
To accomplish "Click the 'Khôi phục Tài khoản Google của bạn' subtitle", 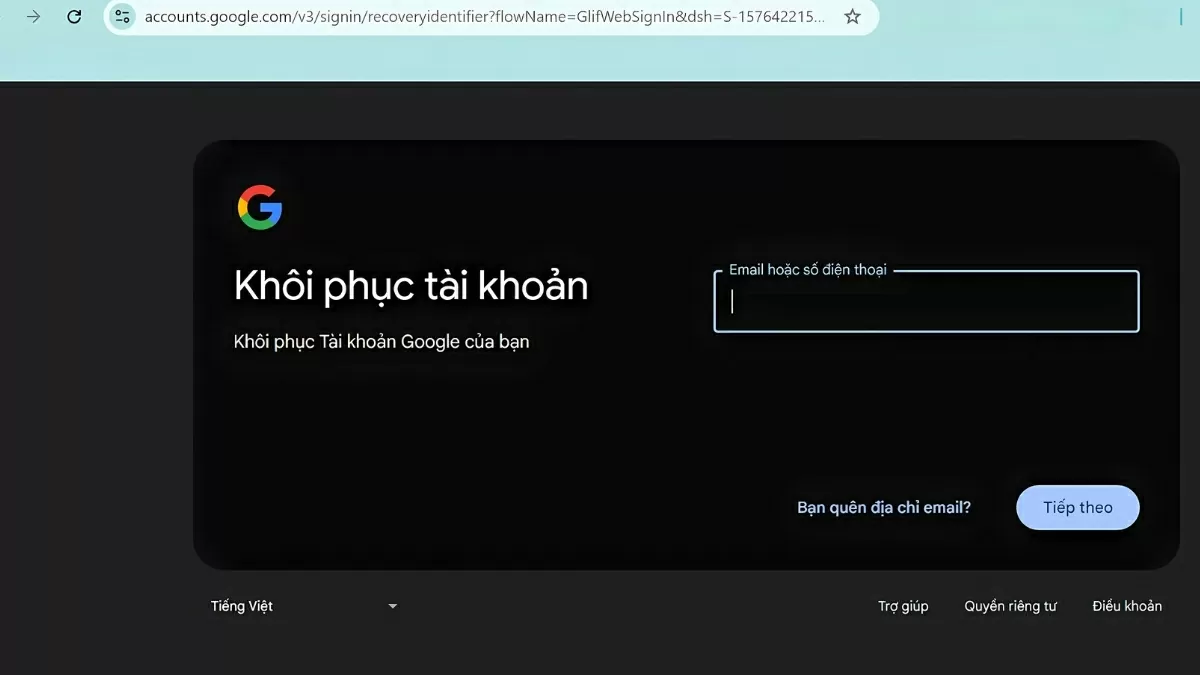I will [x=381, y=342].
